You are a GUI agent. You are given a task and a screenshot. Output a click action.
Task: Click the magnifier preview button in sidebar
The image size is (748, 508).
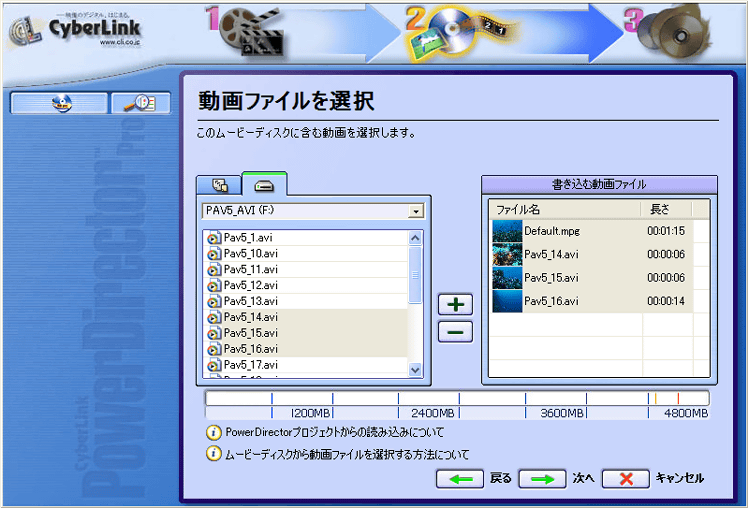141,103
